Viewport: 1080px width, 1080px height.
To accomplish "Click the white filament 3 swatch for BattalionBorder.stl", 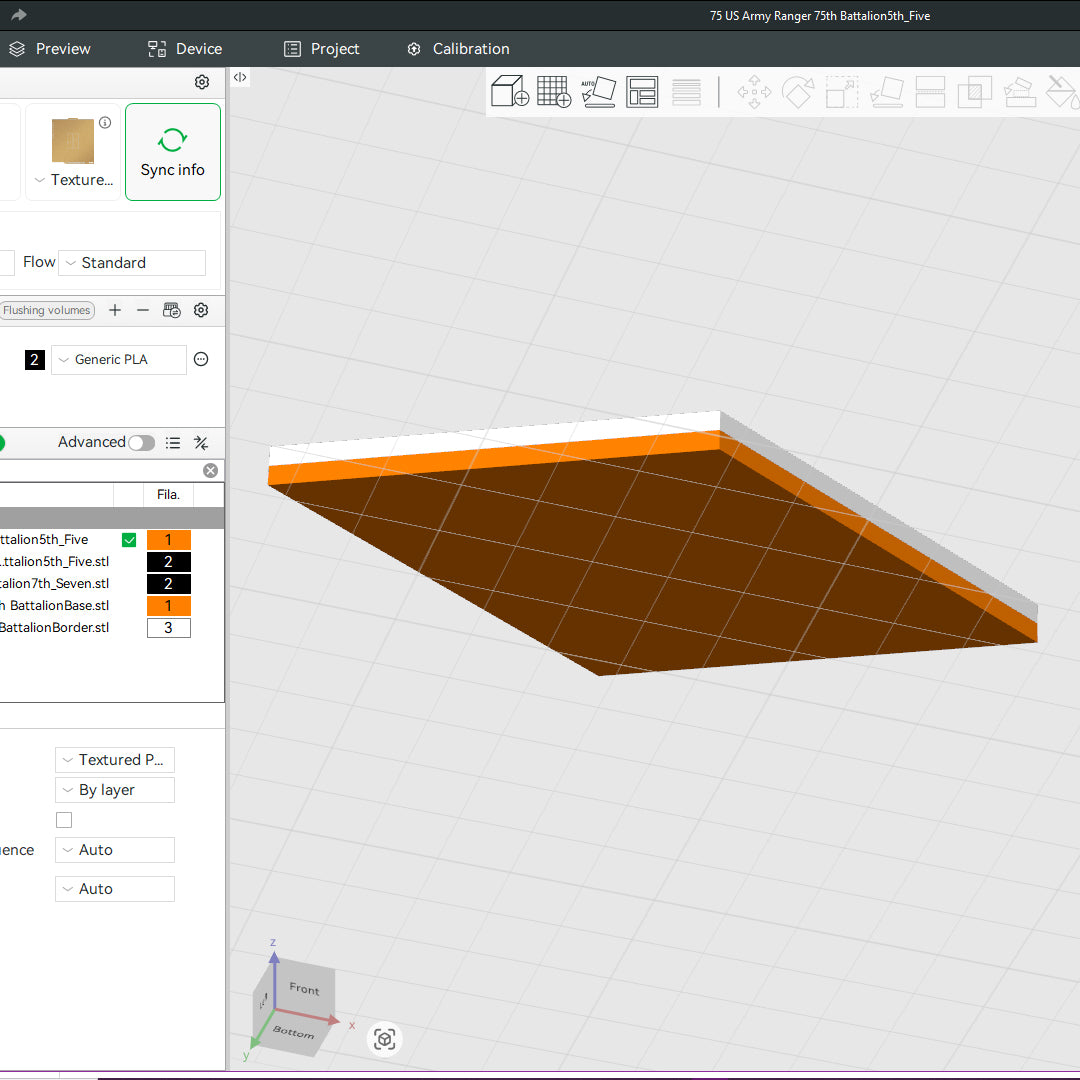I will pyautogui.click(x=168, y=628).
